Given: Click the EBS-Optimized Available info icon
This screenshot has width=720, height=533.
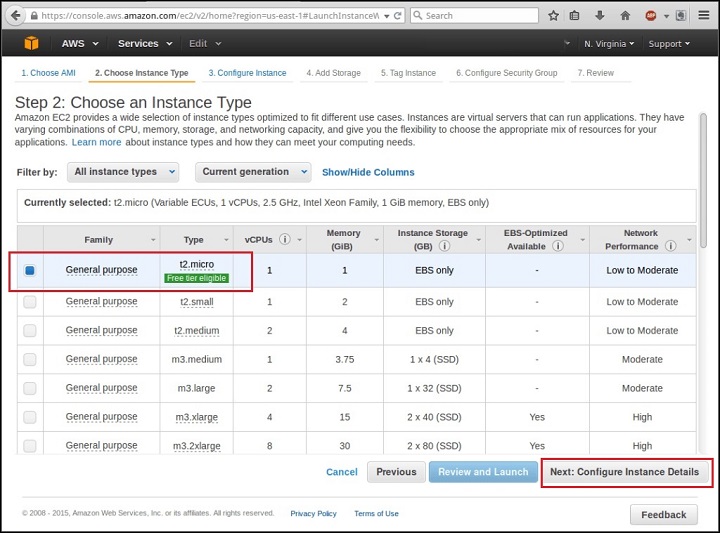Looking at the screenshot, I should pos(557,246).
